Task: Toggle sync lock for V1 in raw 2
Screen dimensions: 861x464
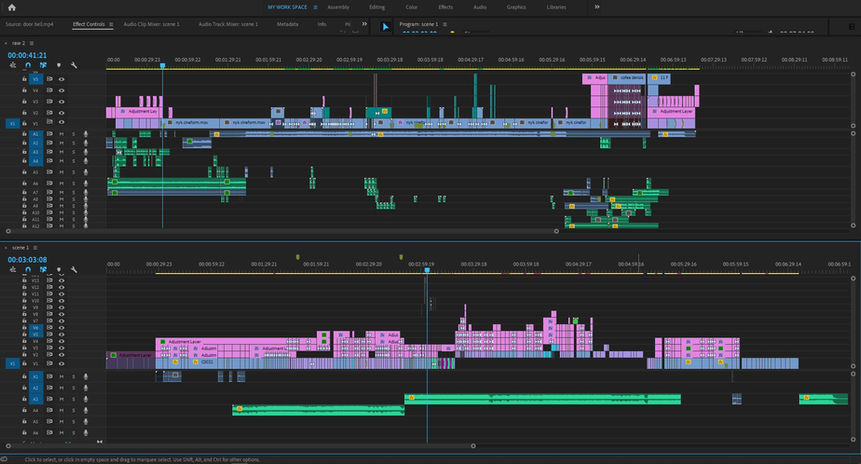Action: click(x=48, y=123)
